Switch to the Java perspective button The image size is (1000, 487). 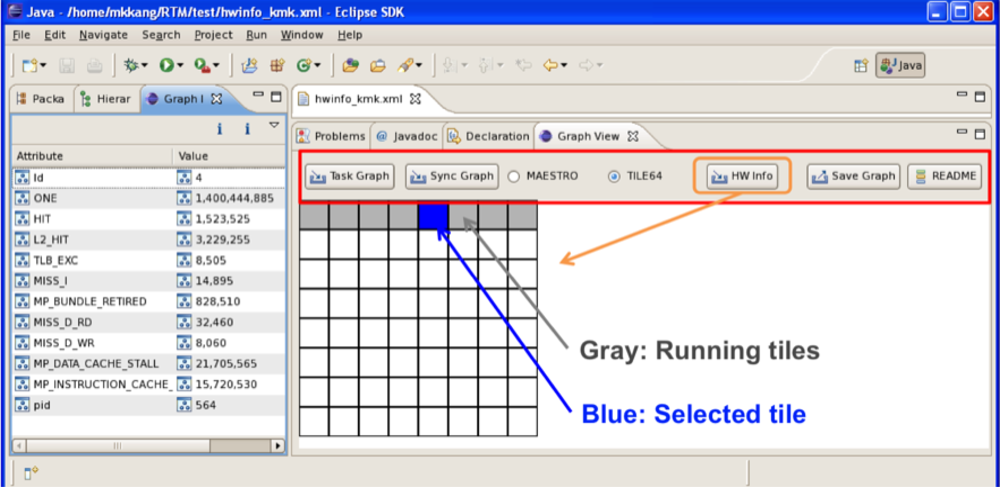pos(901,65)
